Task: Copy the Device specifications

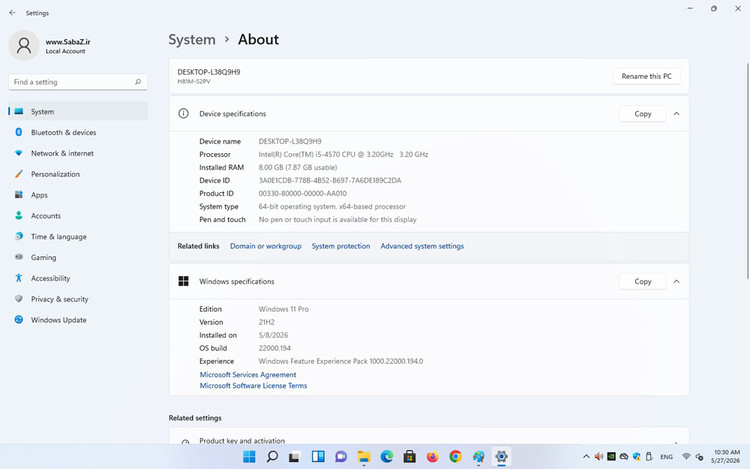Action: [642, 114]
